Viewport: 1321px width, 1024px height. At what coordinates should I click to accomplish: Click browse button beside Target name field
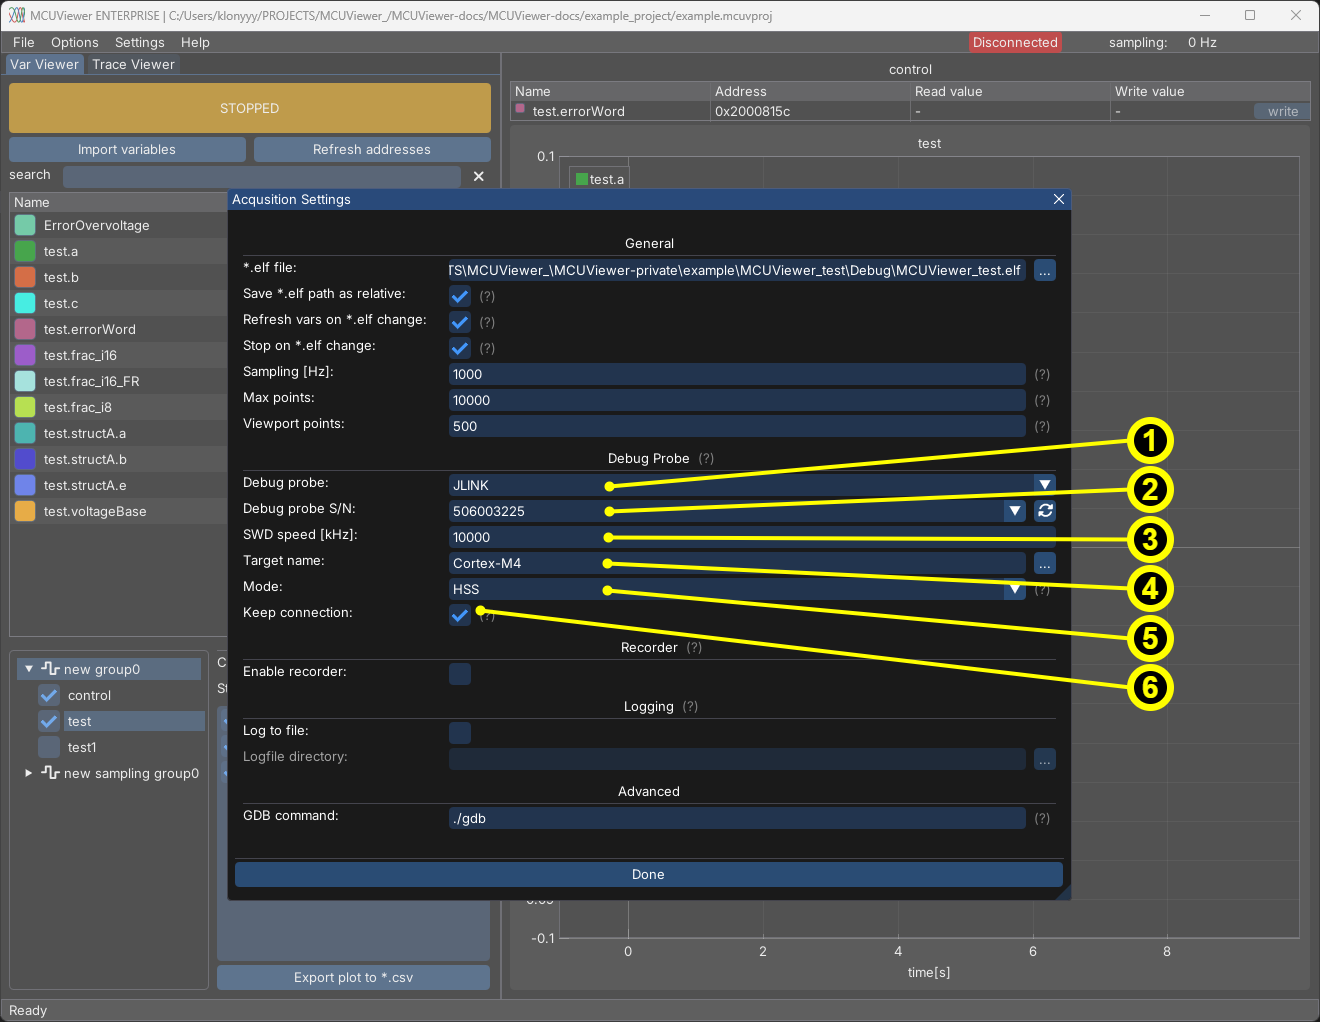click(x=1044, y=563)
